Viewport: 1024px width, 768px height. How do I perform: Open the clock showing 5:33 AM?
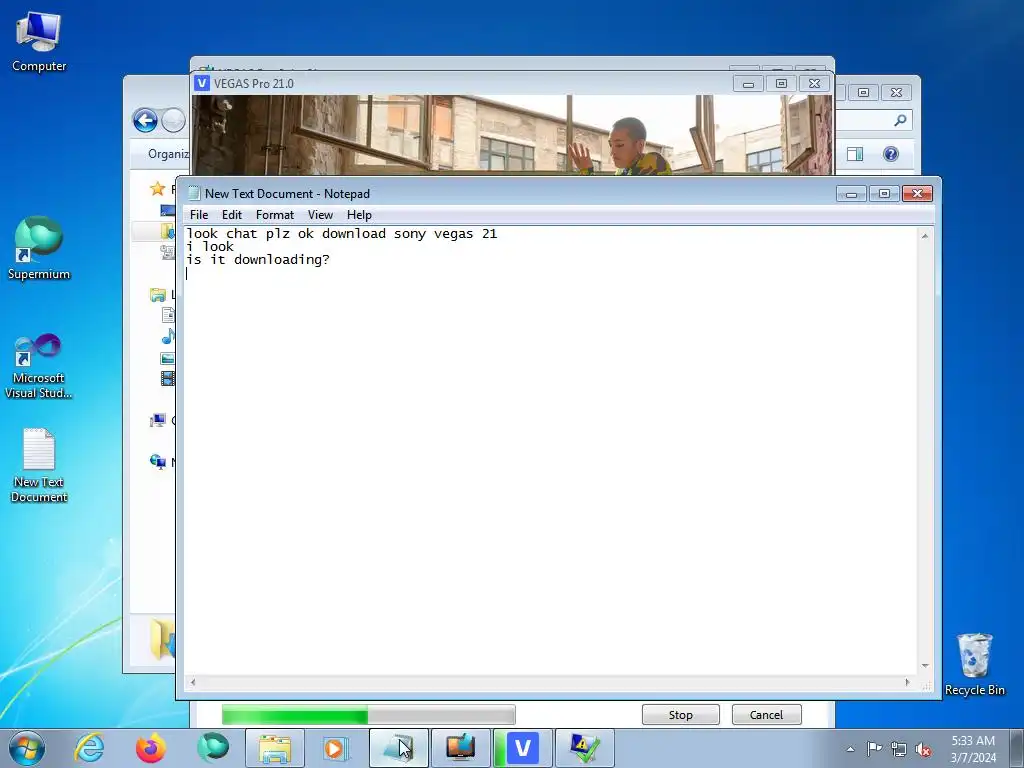pos(973,749)
